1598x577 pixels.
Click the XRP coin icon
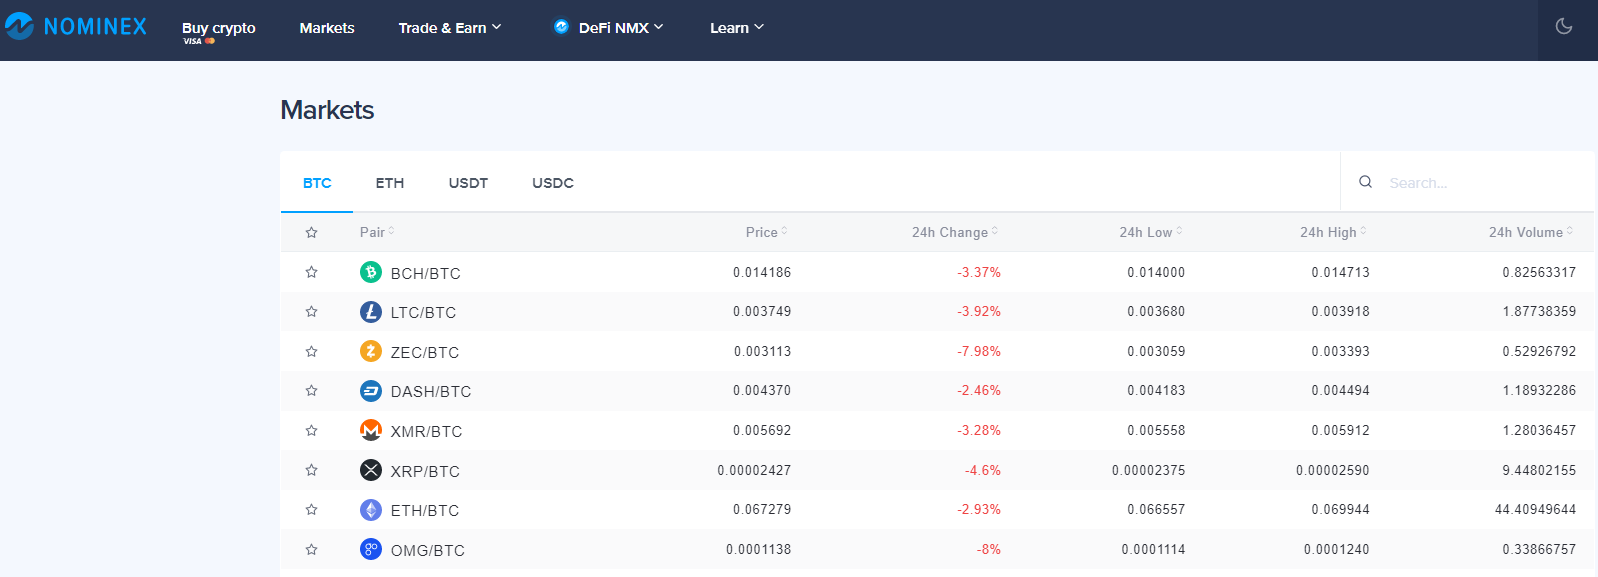(x=371, y=470)
